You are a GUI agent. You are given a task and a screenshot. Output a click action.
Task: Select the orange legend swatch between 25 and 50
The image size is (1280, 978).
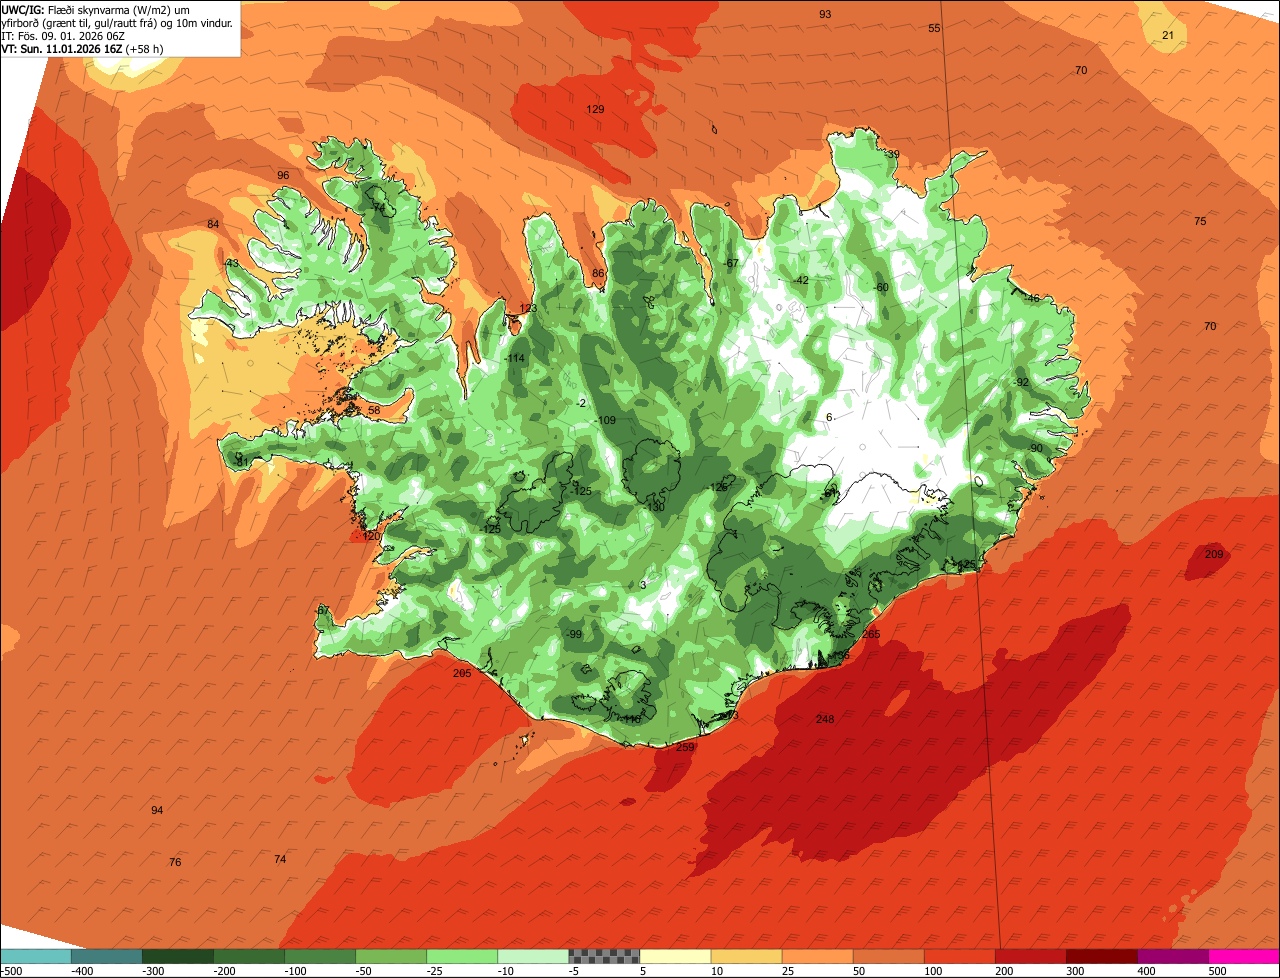tap(817, 956)
